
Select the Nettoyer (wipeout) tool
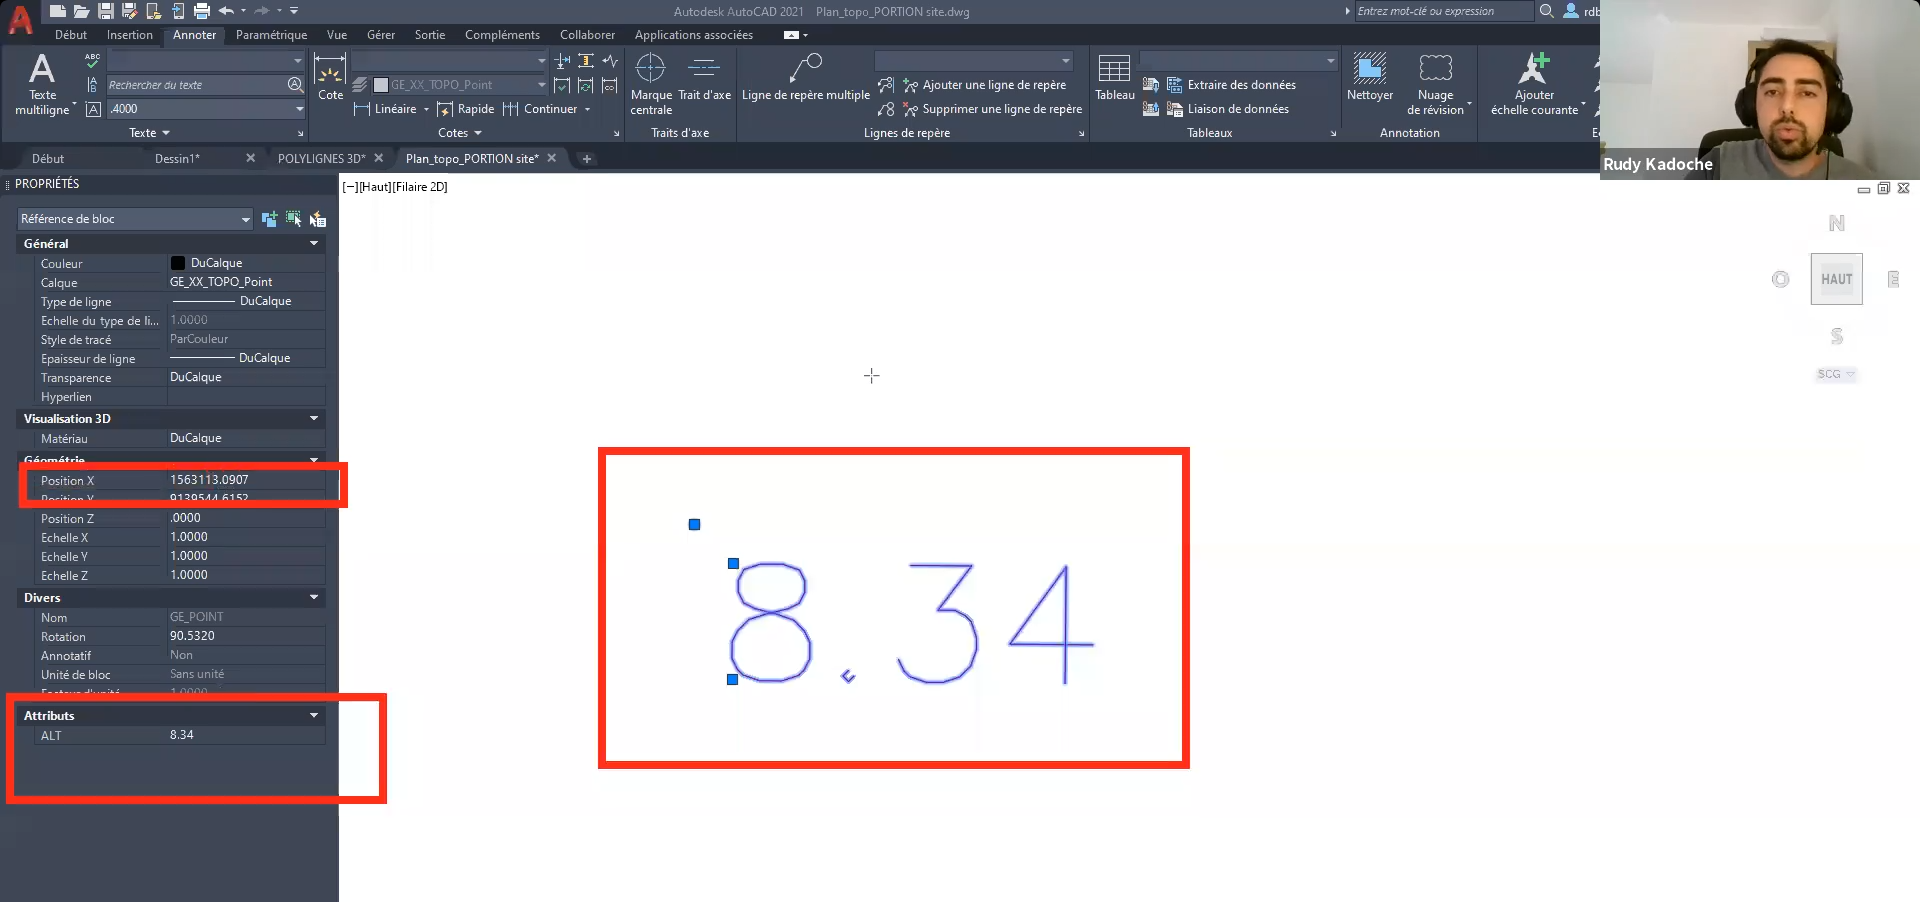pos(1370,78)
